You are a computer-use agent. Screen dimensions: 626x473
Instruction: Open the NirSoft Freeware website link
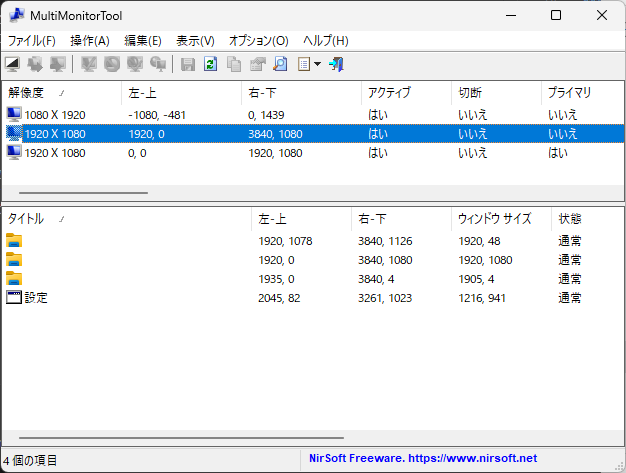423,458
